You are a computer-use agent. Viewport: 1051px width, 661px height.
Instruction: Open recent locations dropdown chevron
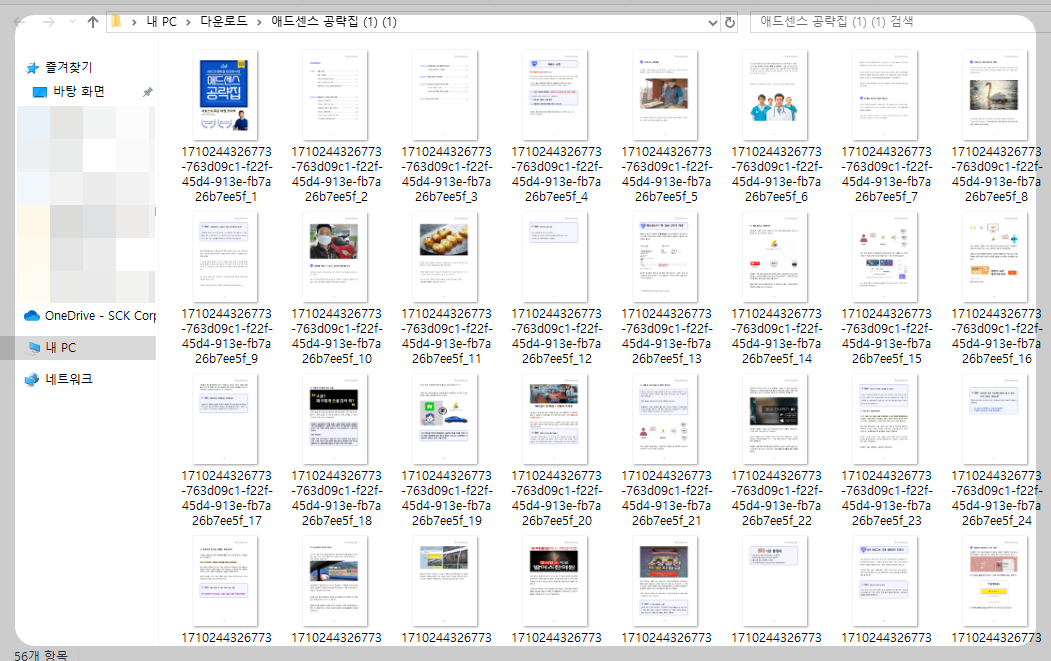(x=72, y=22)
